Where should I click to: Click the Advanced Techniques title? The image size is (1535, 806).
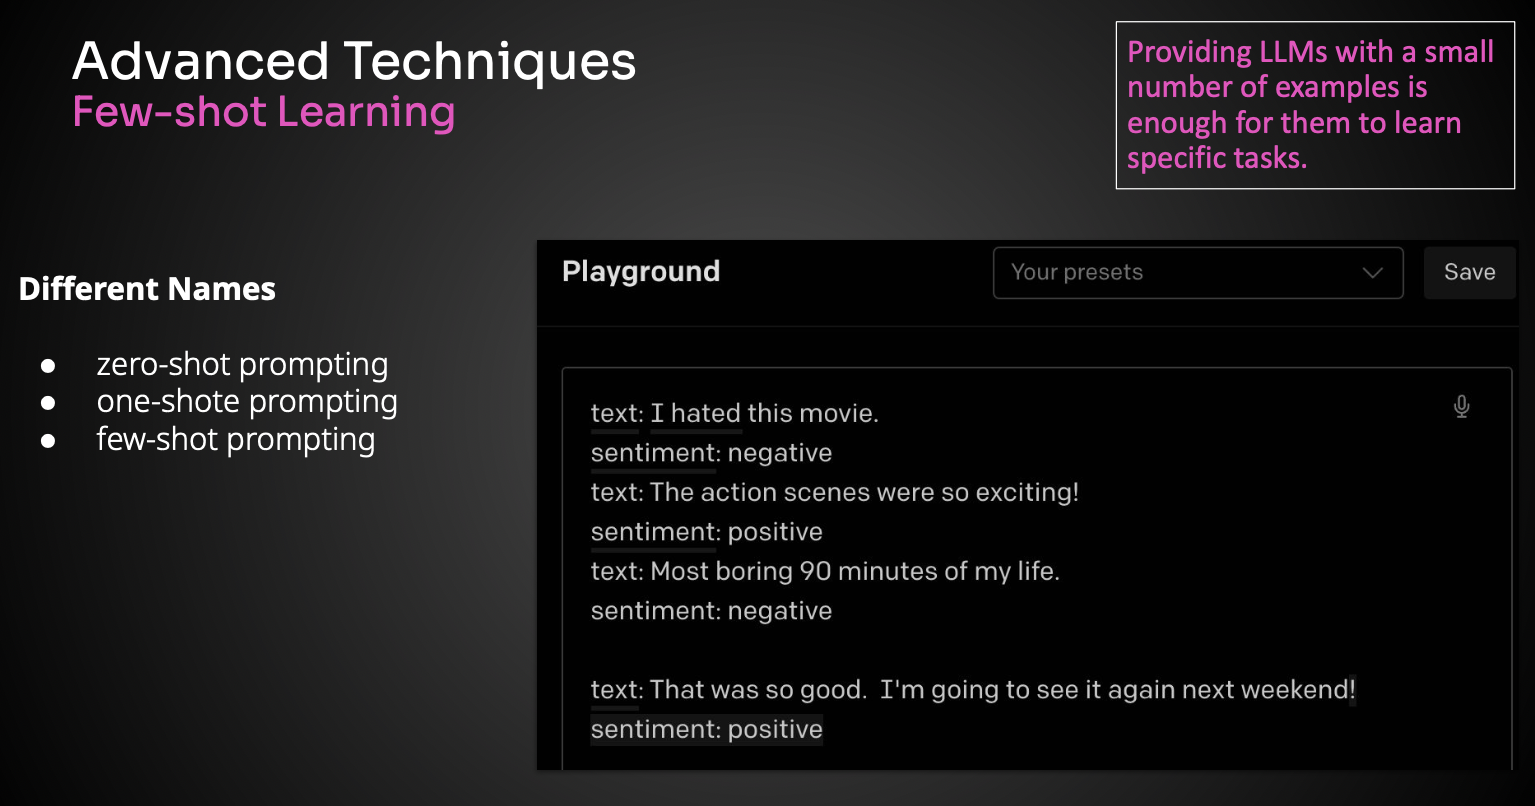coord(354,61)
